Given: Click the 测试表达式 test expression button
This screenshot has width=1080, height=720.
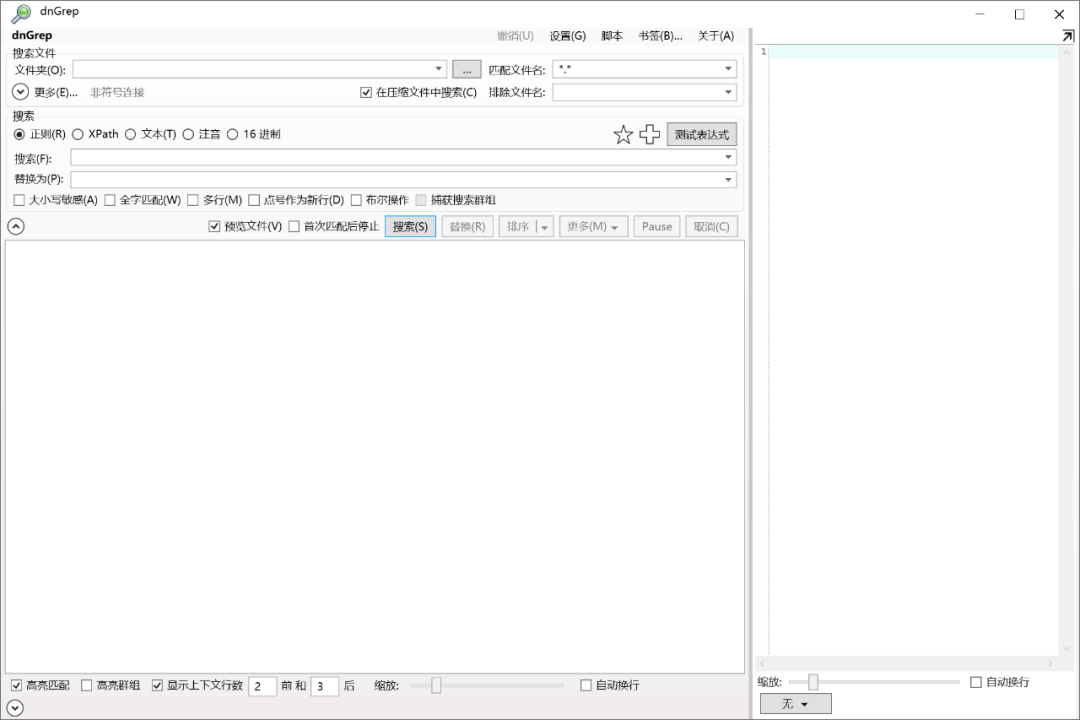Looking at the screenshot, I should (x=701, y=133).
